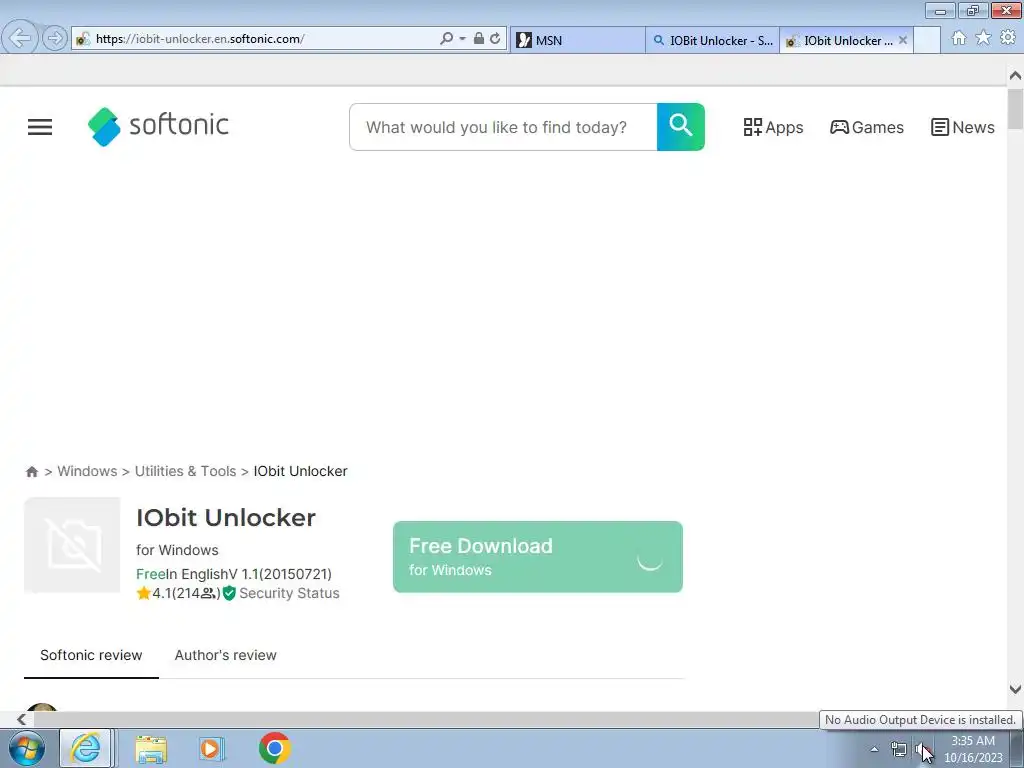Screen dimensions: 1024x768
Task: Click the version text V 1.1(20150721)
Action: pyautogui.click(x=280, y=574)
